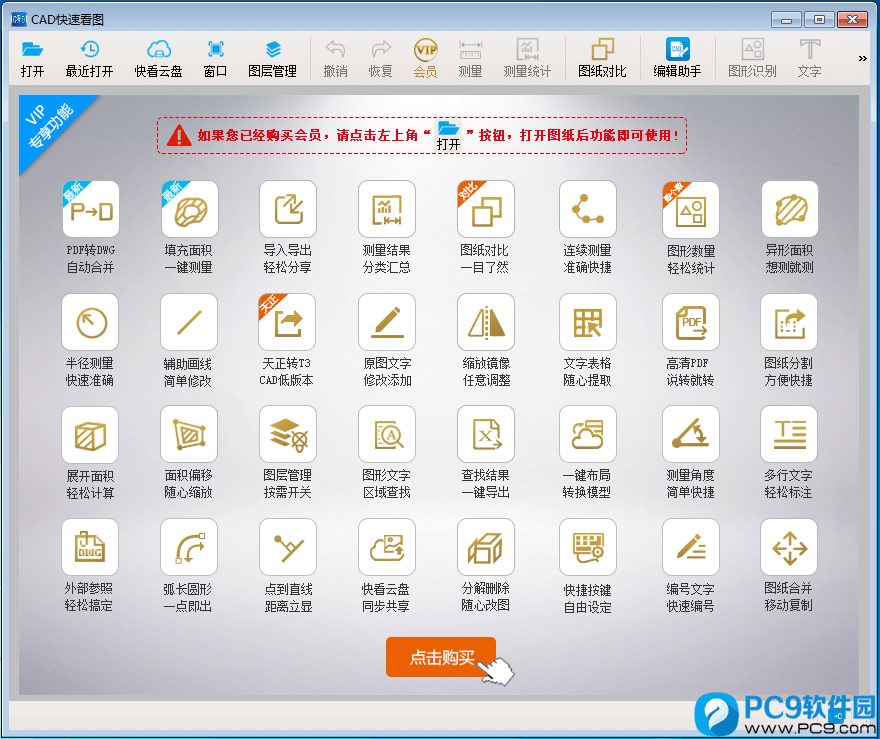Click the 弧长圆形 一点即出 icon

(x=189, y=547)
